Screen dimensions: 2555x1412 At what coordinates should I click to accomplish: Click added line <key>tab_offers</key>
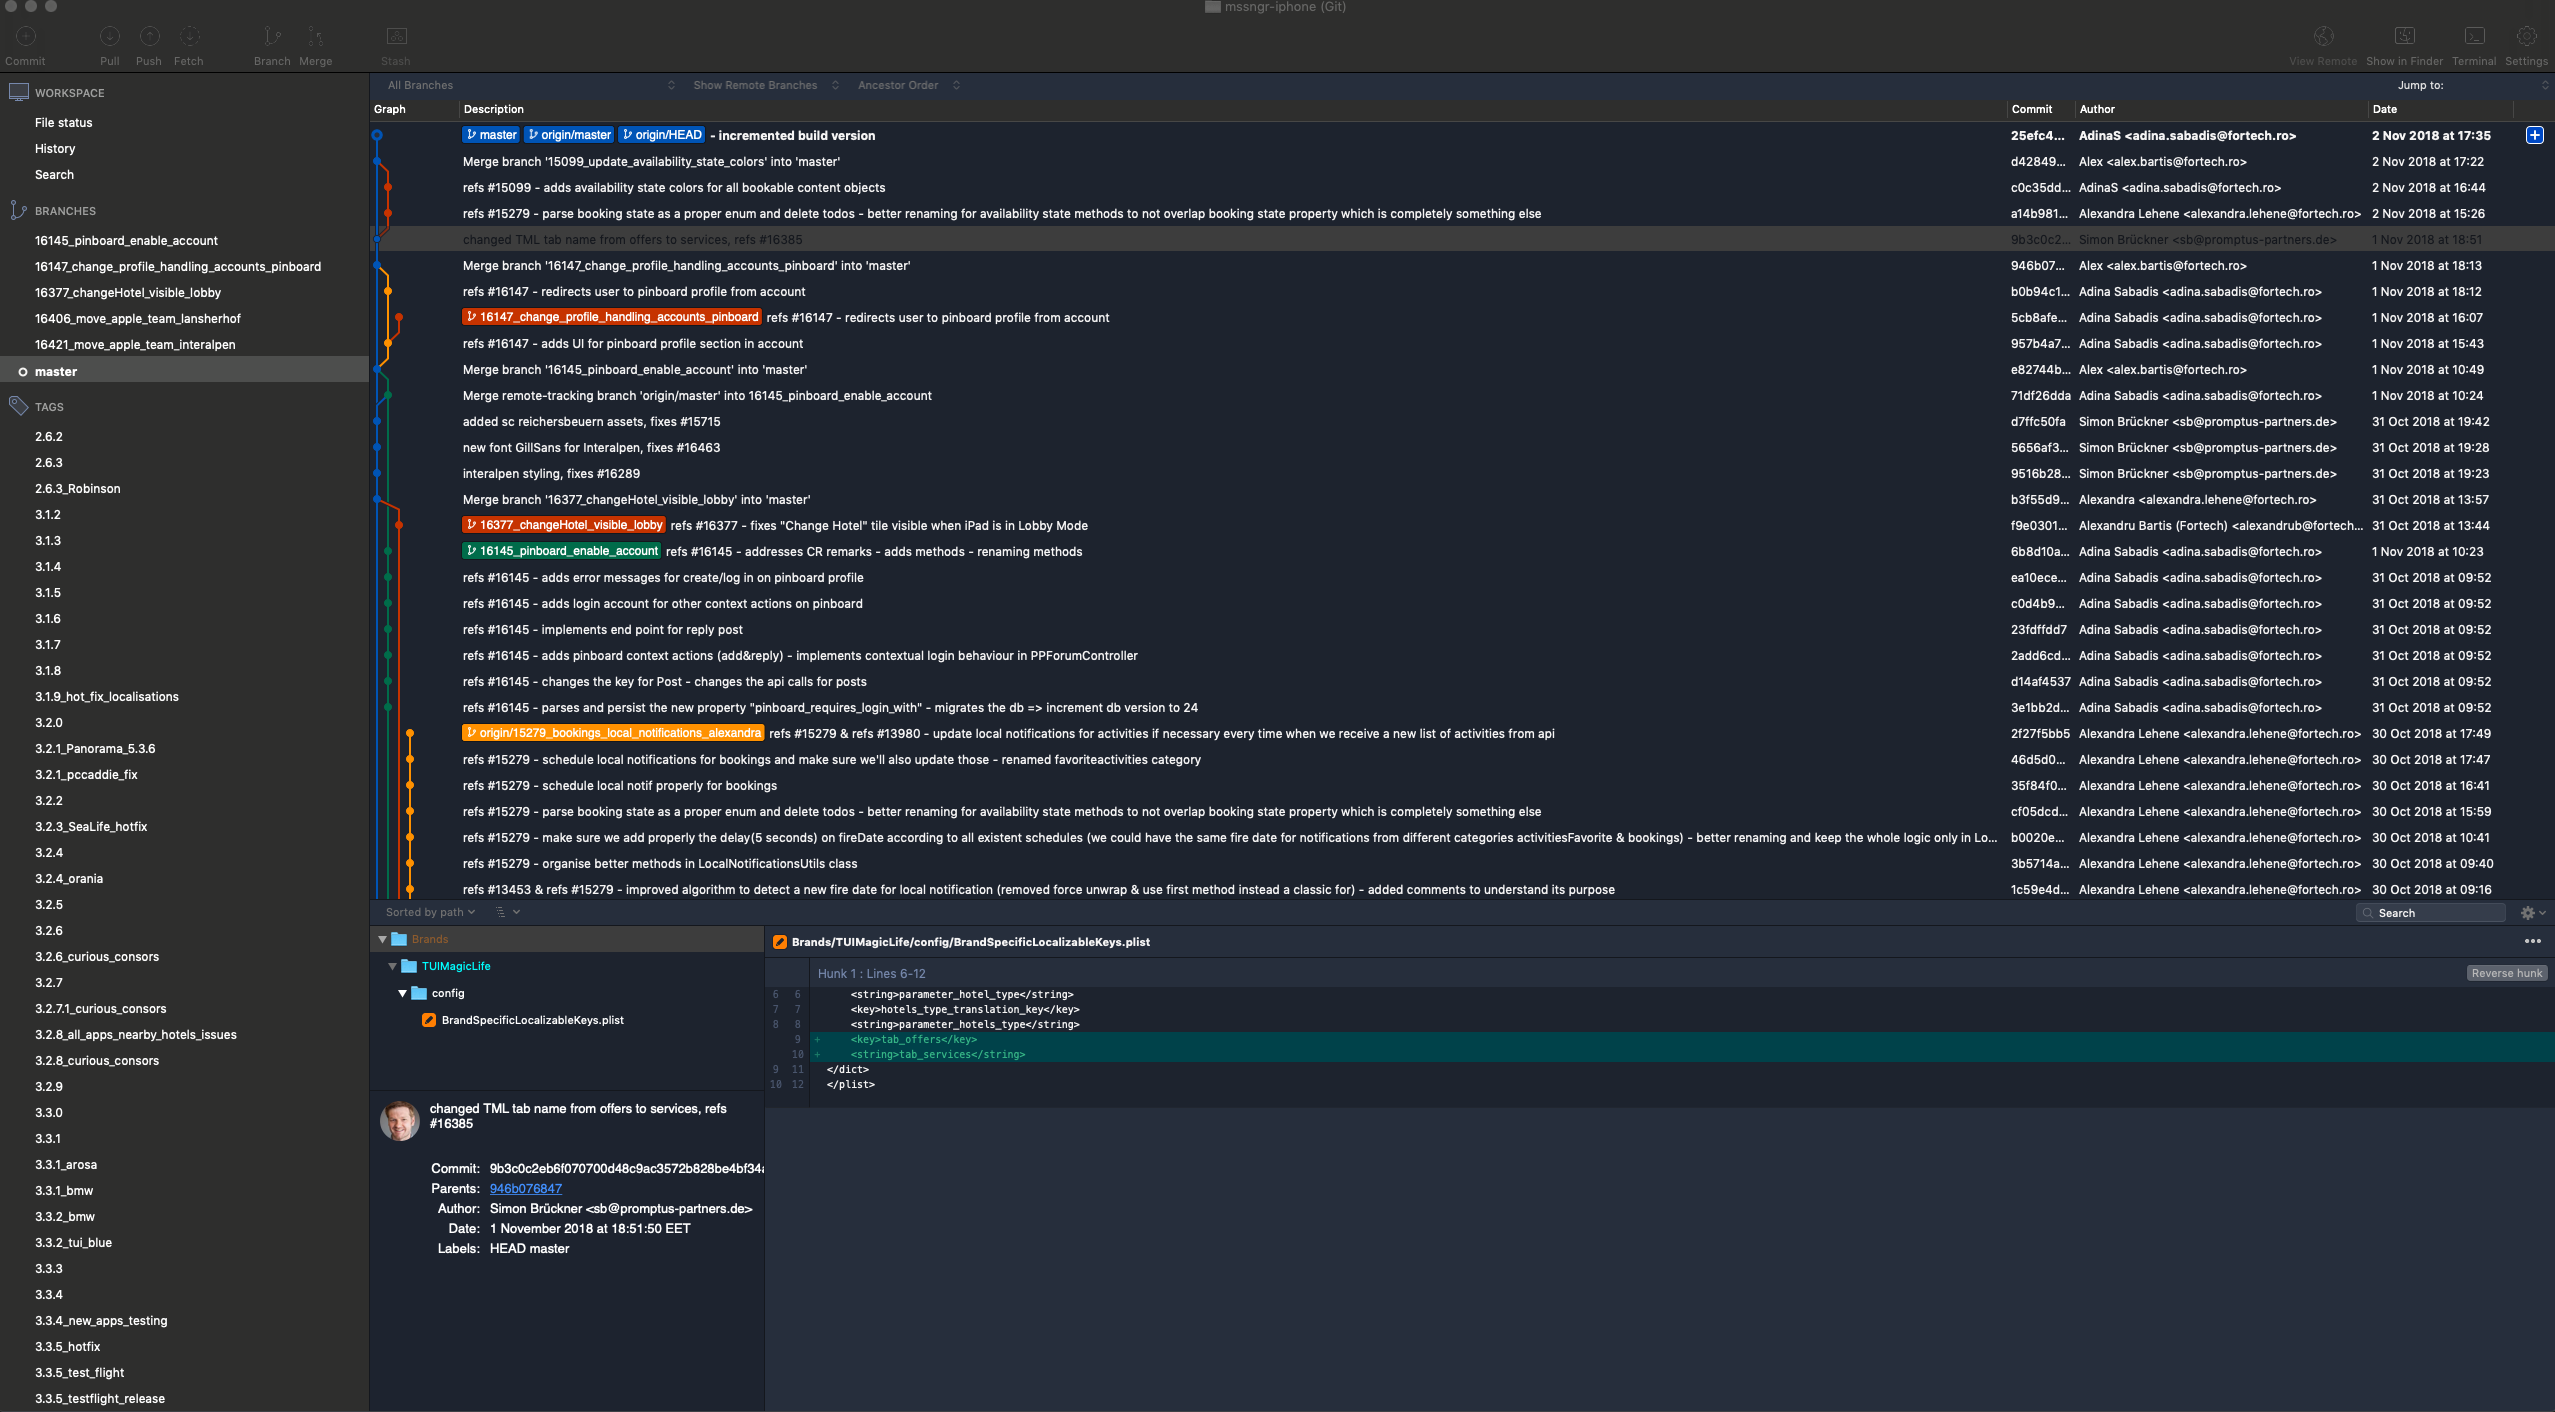tap(913, 1039)
